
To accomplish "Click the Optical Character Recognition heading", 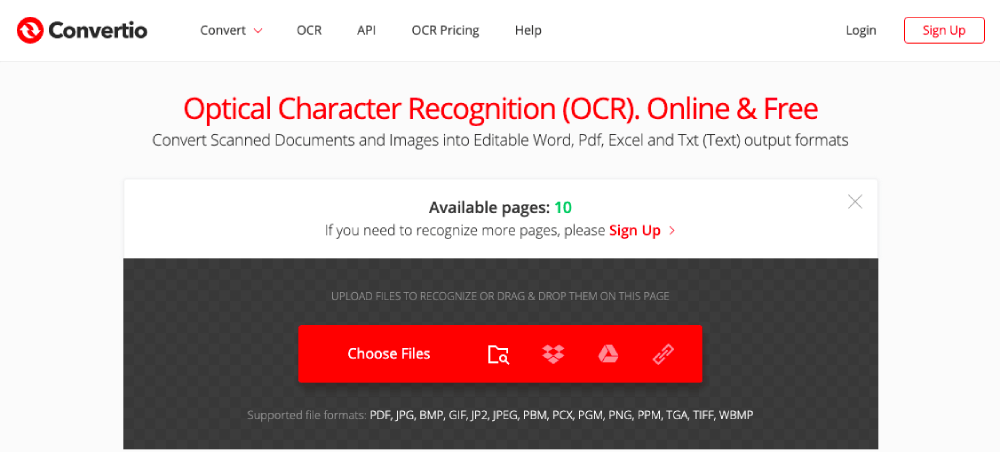I will tap(500, 108).
